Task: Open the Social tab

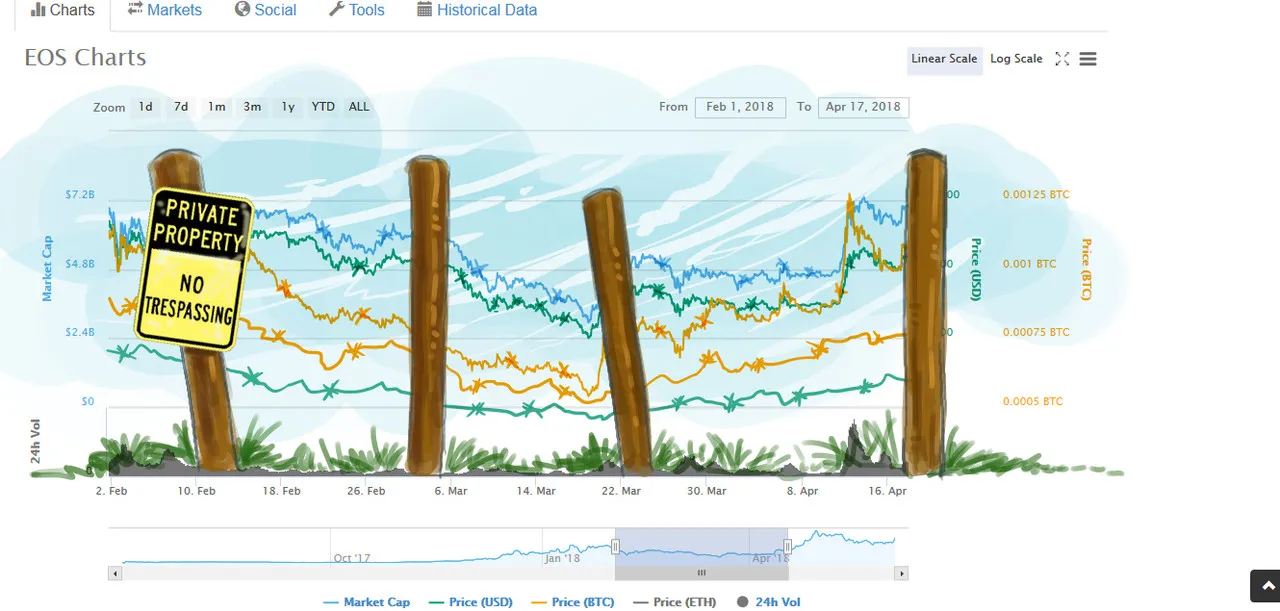Action: coord(265,11)
